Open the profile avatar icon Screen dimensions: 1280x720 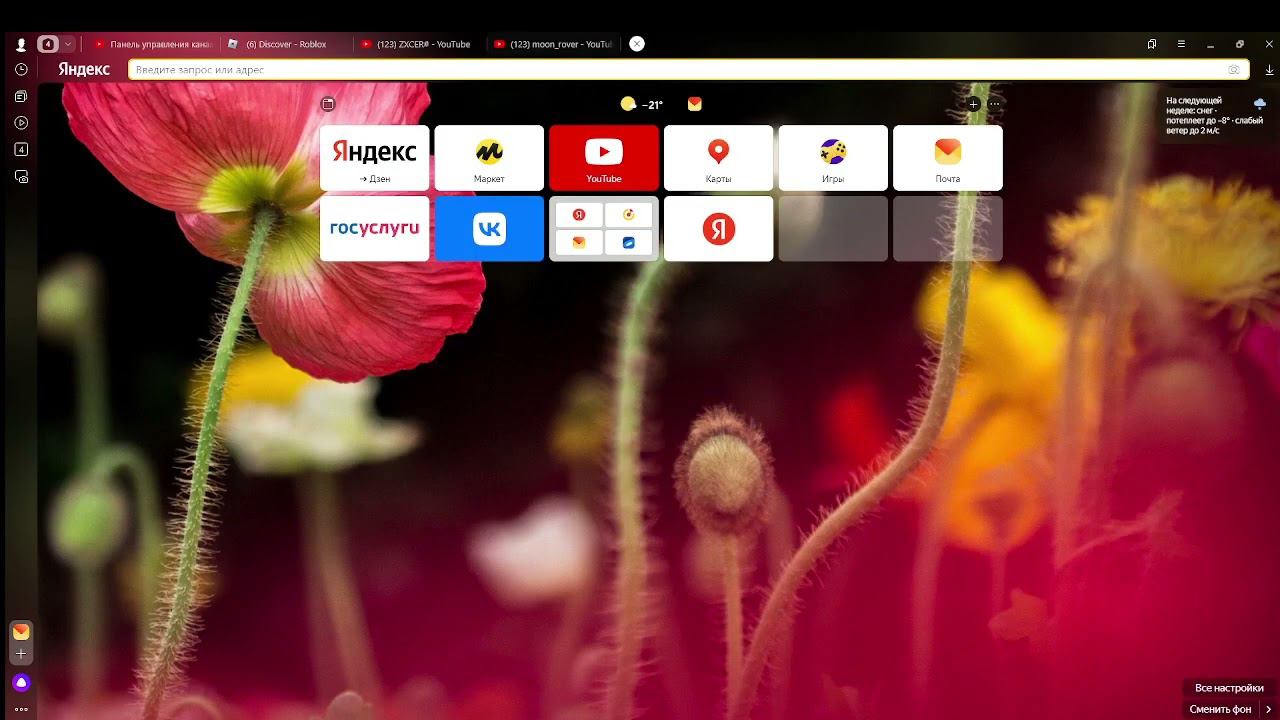tap(21, 45)
